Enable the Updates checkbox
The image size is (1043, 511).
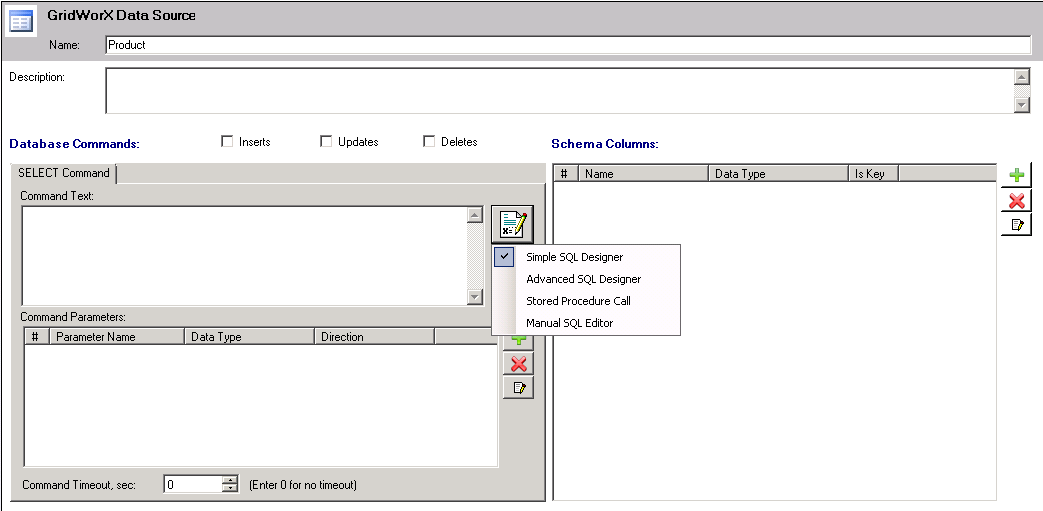coord(326,141)
